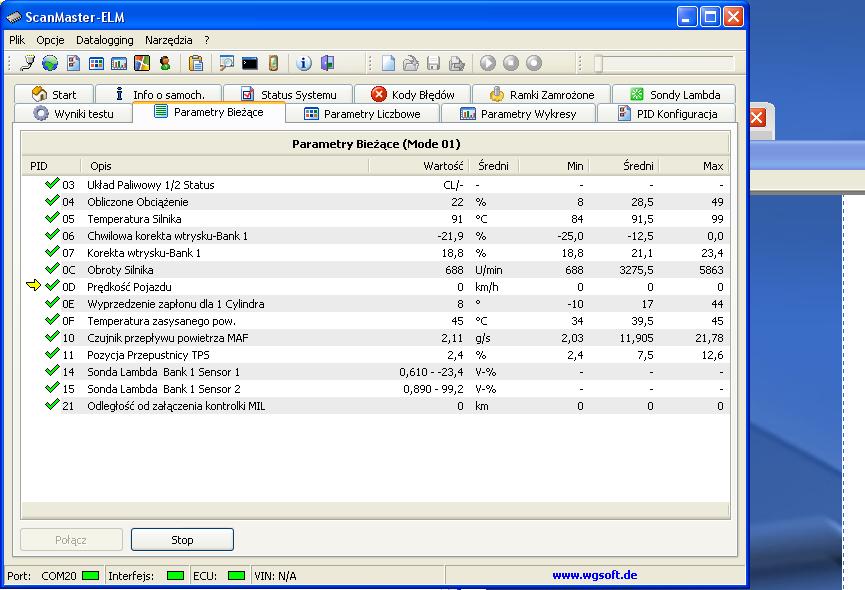Click the new blank document toolbar icon
Screen dimensions: 865x590
[388, 64]
